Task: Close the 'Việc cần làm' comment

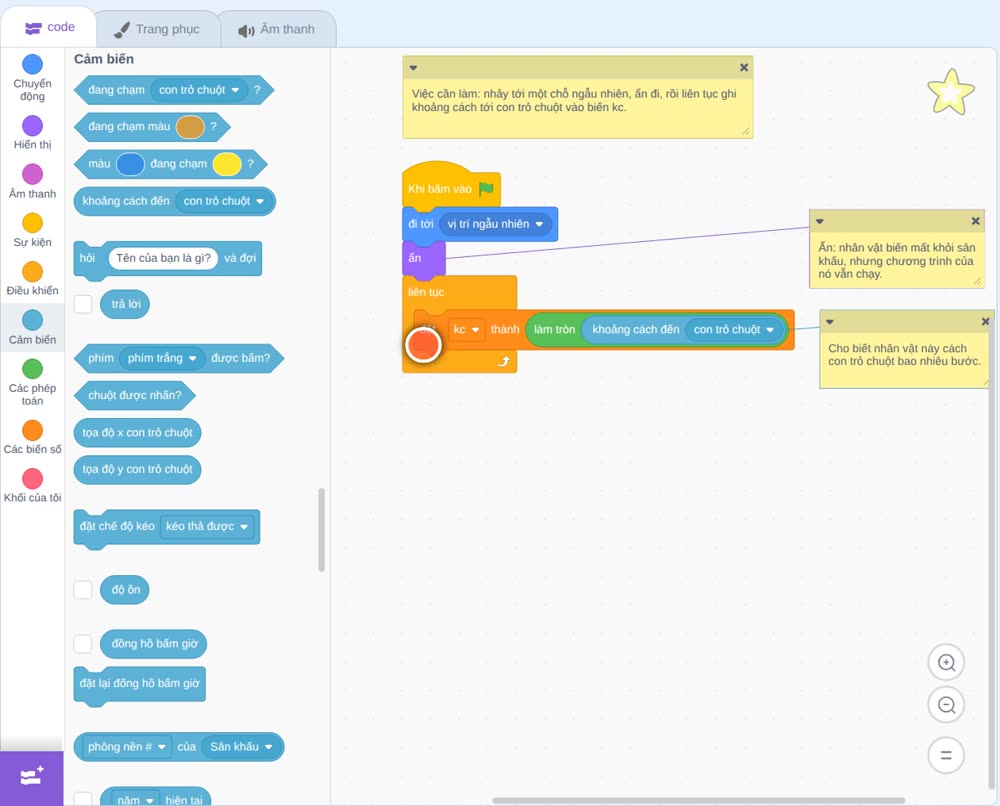Action: (x=744, y=67)
